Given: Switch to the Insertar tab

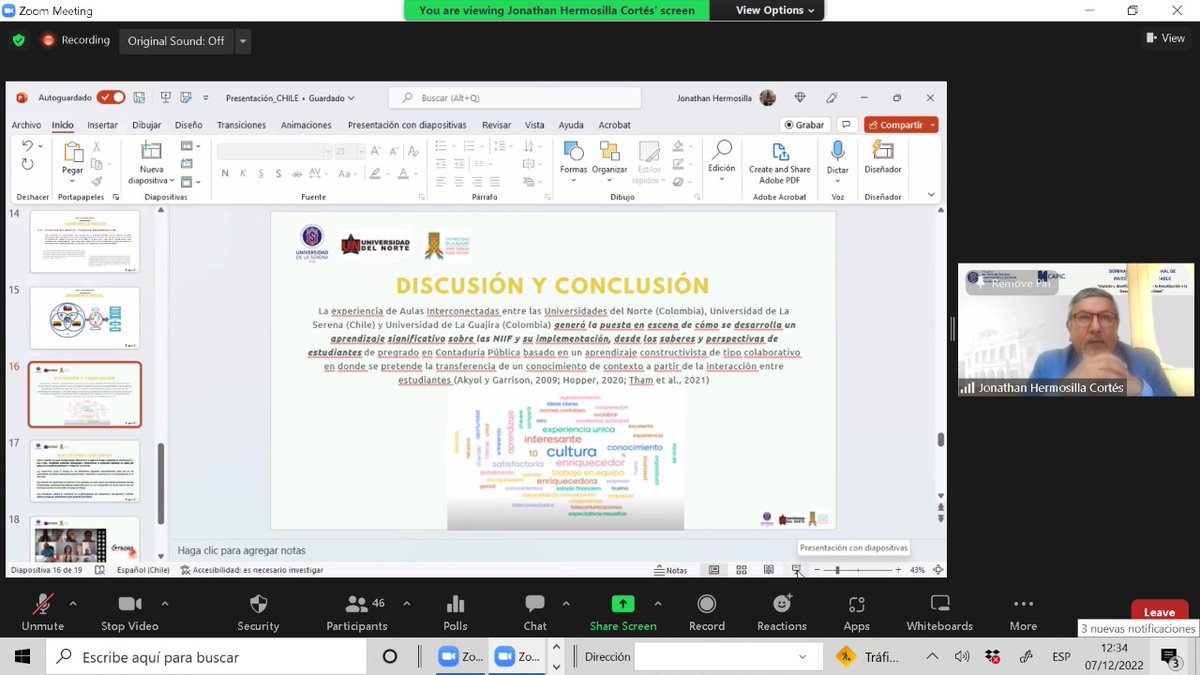Looking at the screenshot, I should [102, 125].
